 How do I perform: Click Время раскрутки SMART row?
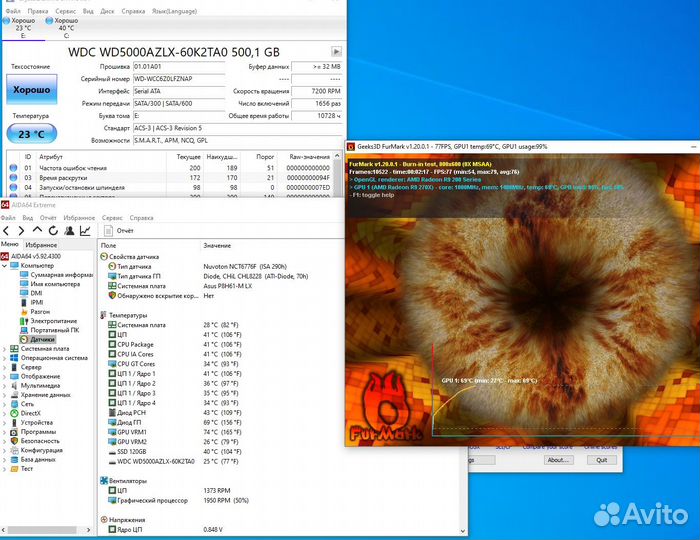(x=170, y=178)
